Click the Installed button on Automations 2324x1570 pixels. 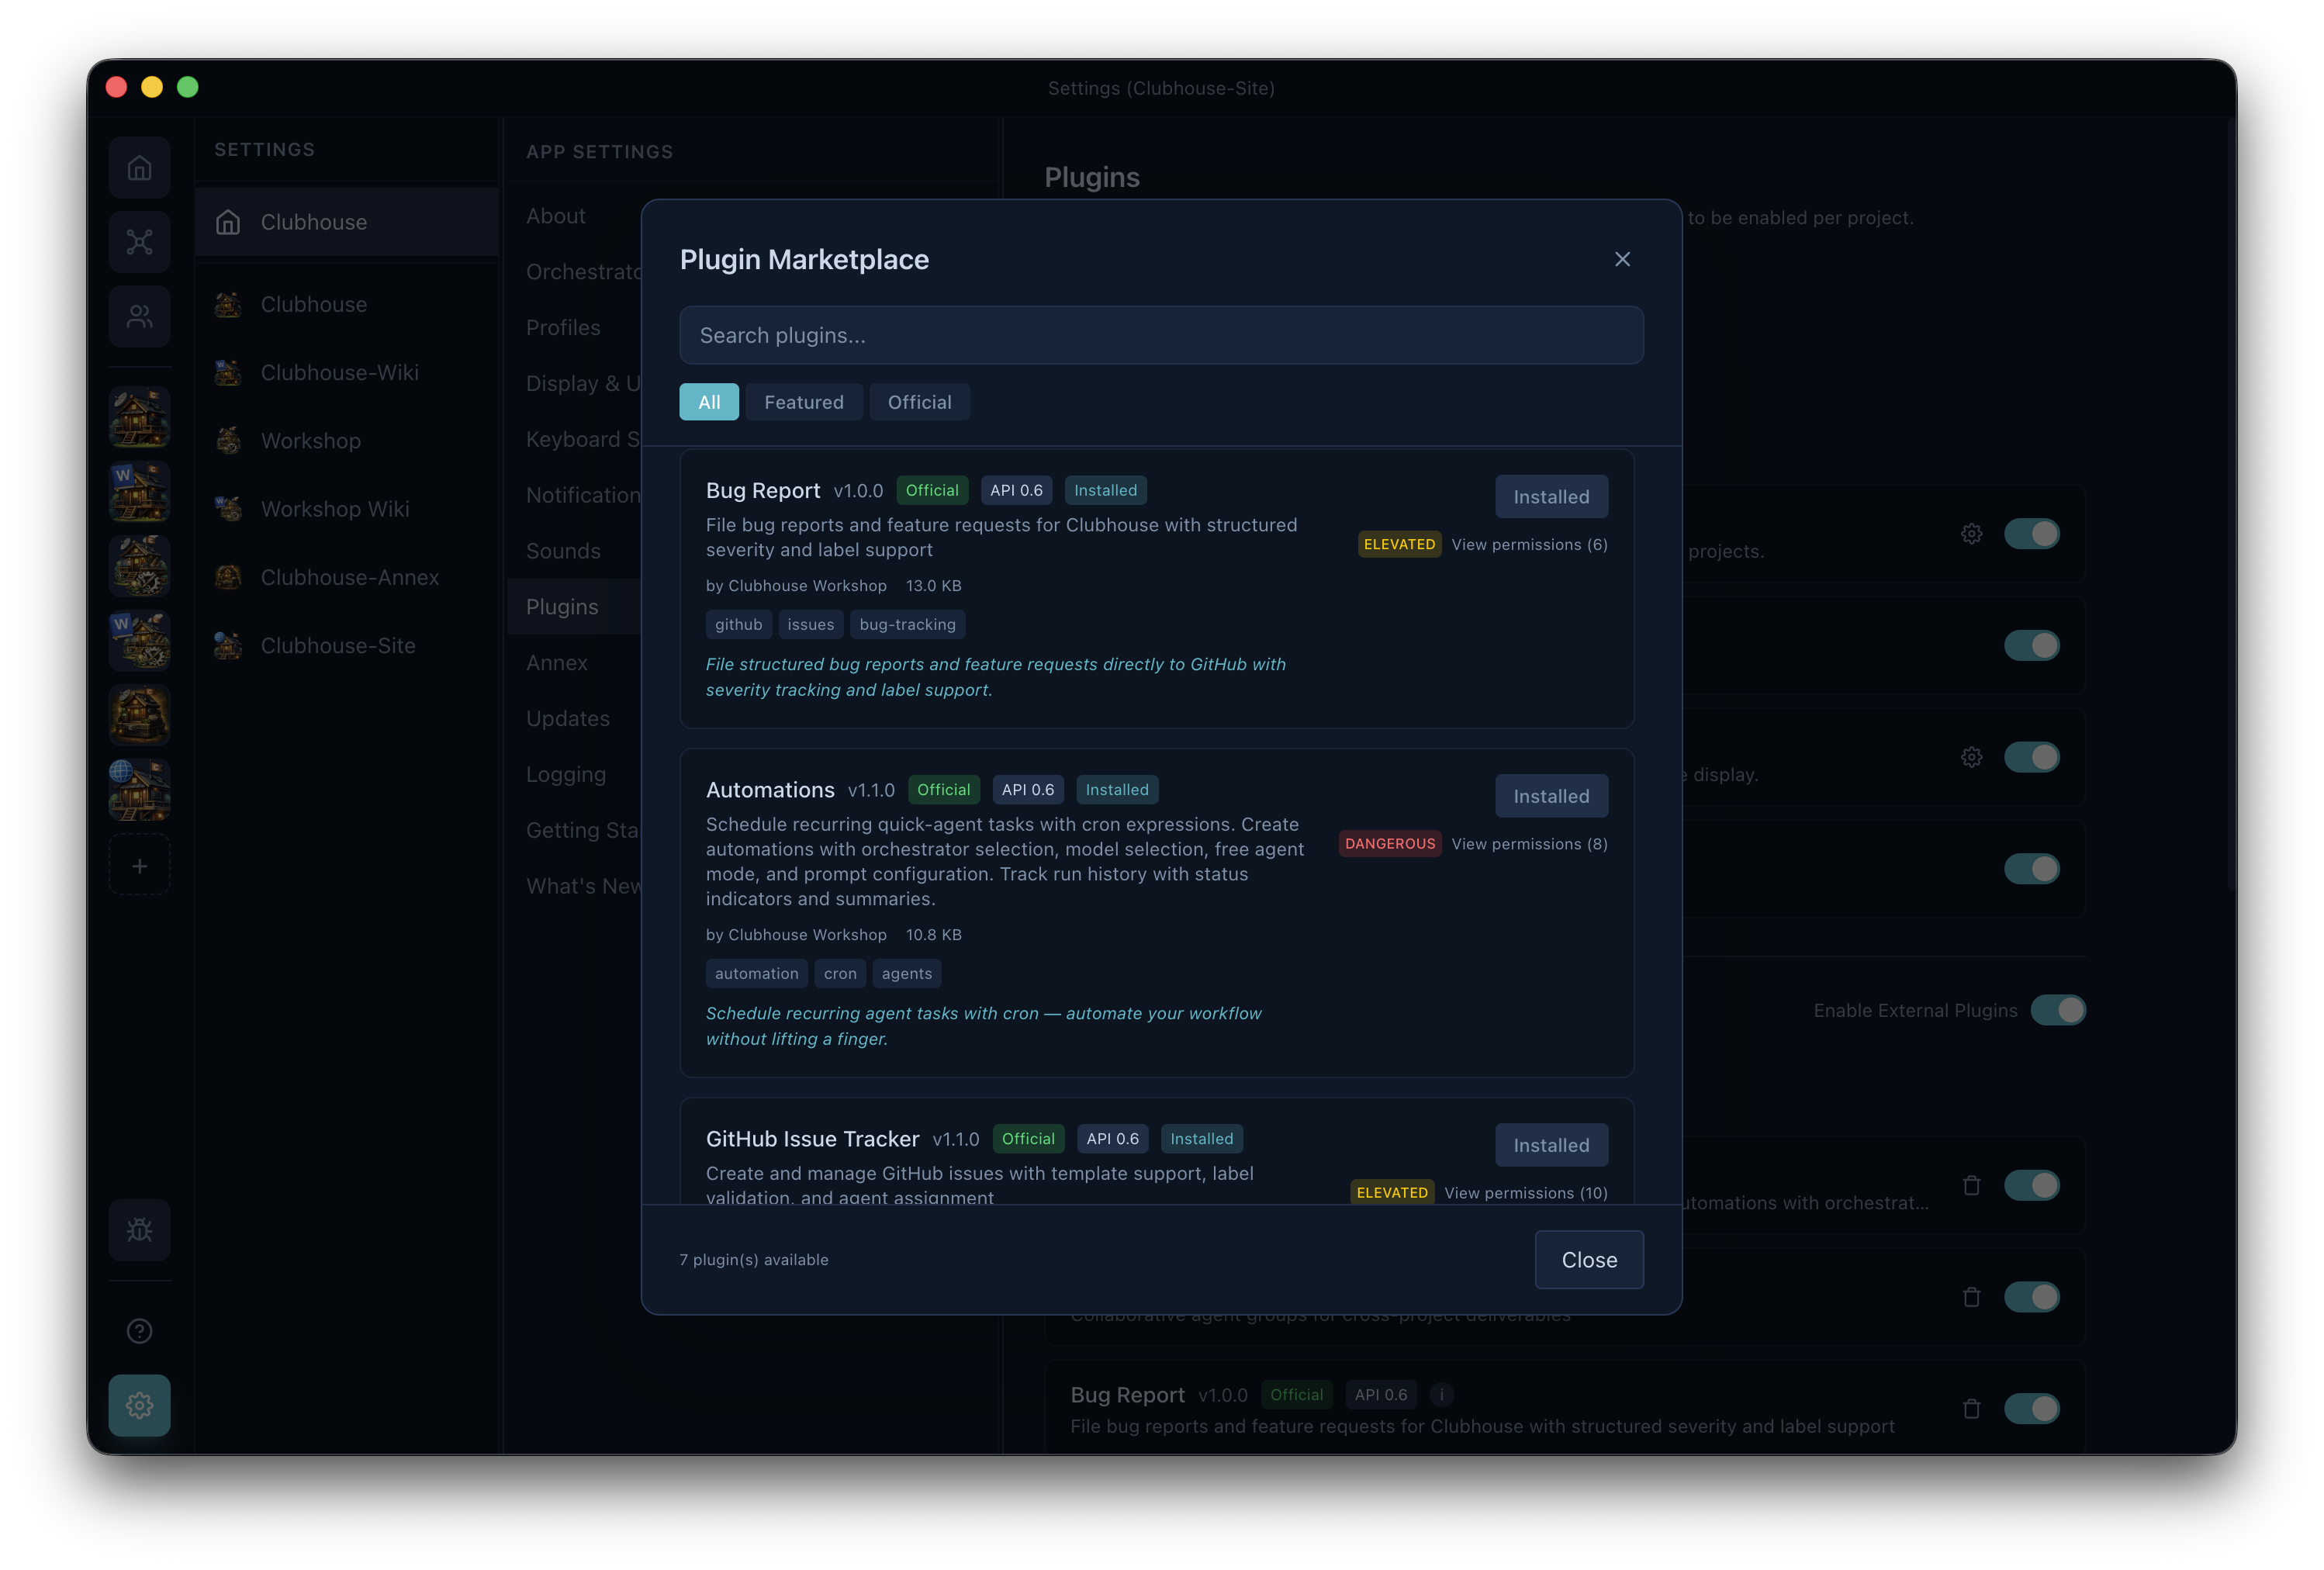point(1551,795)
